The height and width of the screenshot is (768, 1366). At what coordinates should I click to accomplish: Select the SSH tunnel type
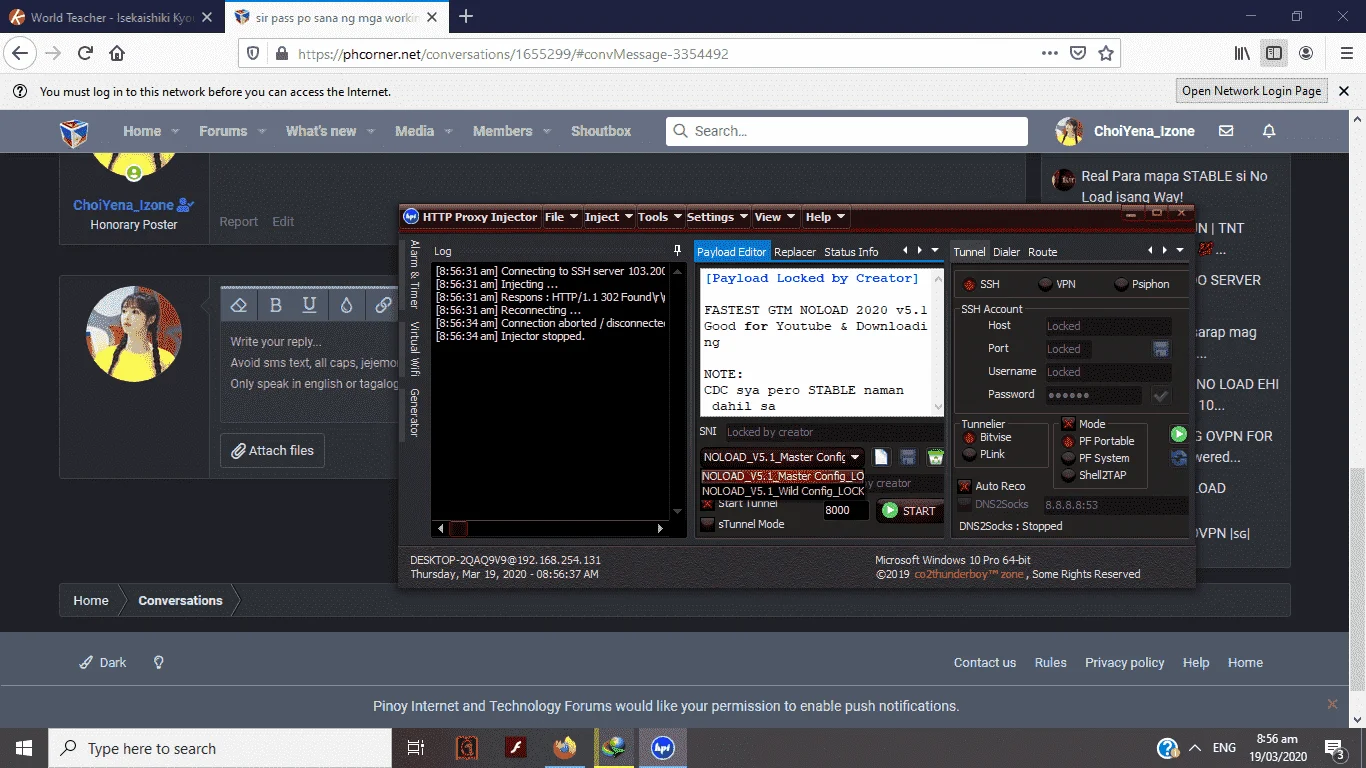[981, 284]
